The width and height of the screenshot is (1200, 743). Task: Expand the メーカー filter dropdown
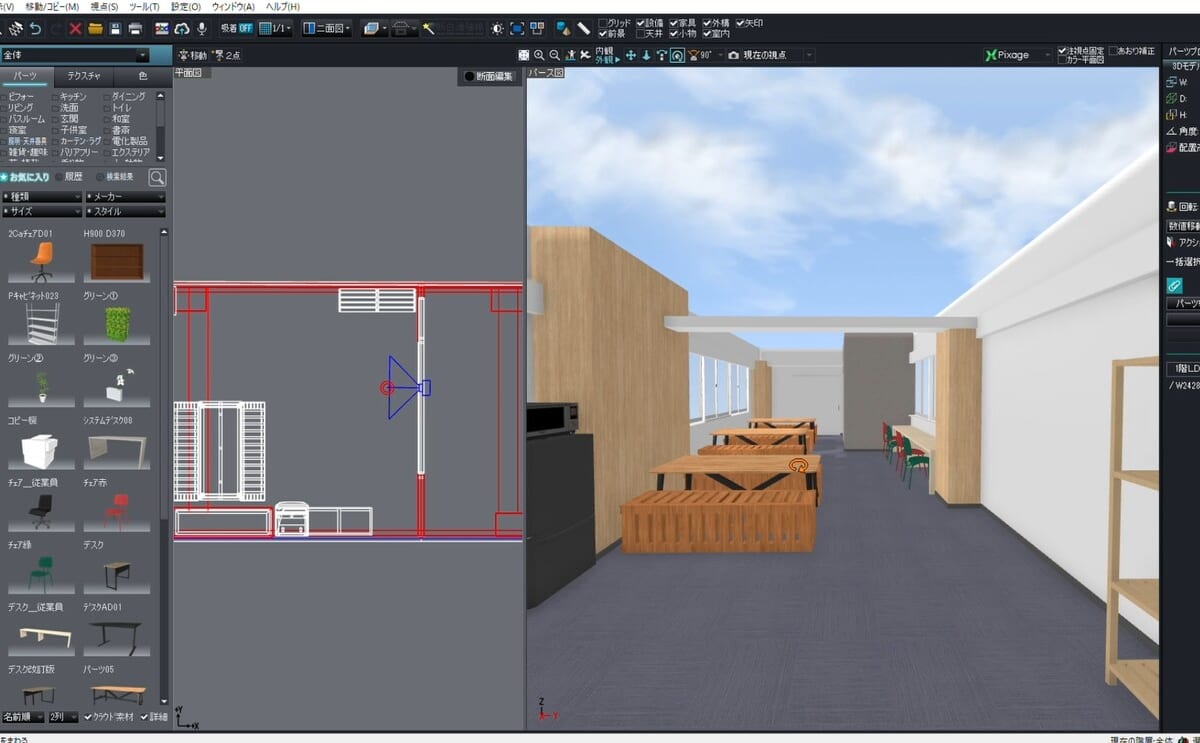point(125,197)
